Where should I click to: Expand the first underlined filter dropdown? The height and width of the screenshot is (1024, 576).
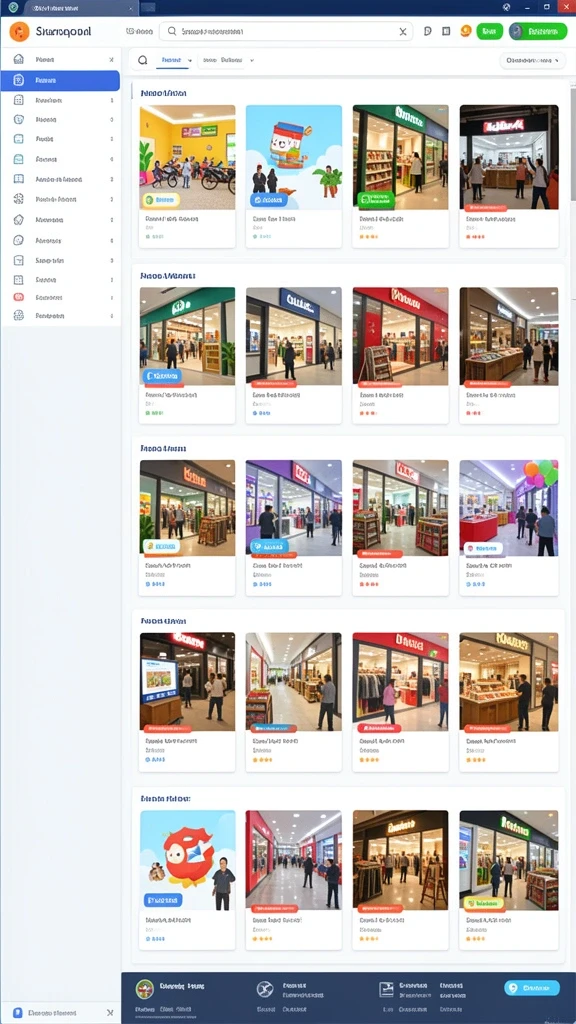click(175, 60)
